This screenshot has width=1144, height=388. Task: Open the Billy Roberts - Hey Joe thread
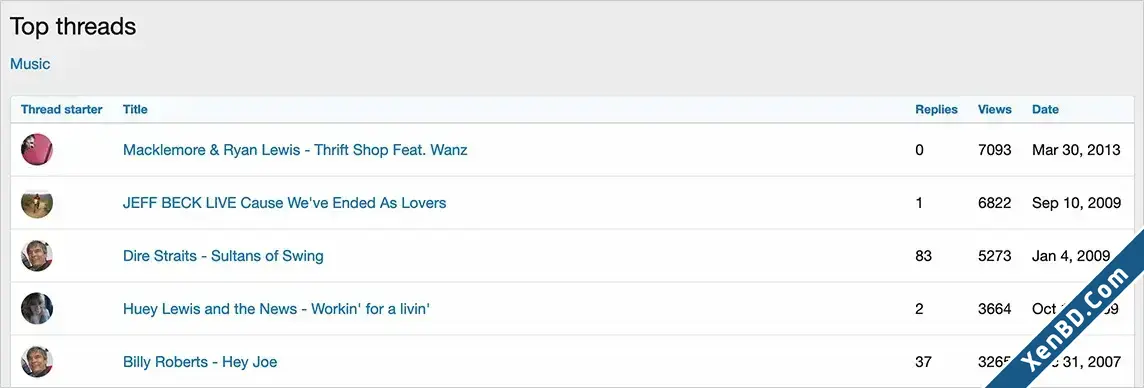200,362
